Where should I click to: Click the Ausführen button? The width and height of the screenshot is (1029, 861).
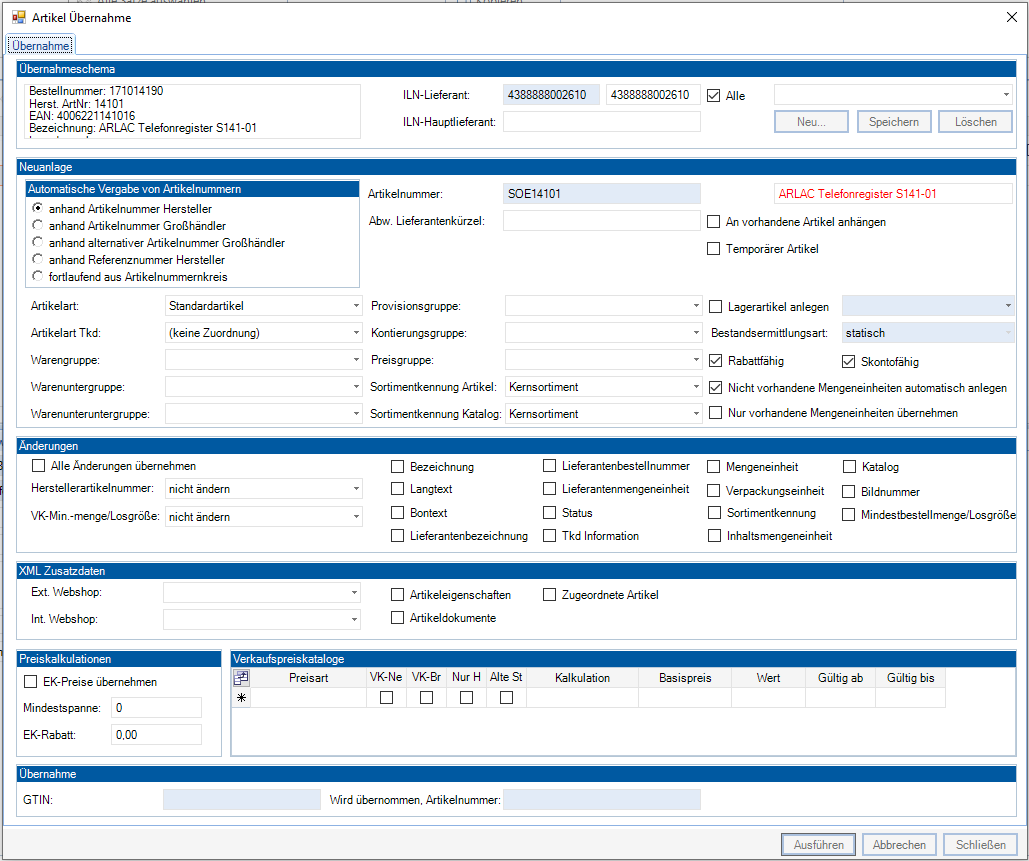818,845
